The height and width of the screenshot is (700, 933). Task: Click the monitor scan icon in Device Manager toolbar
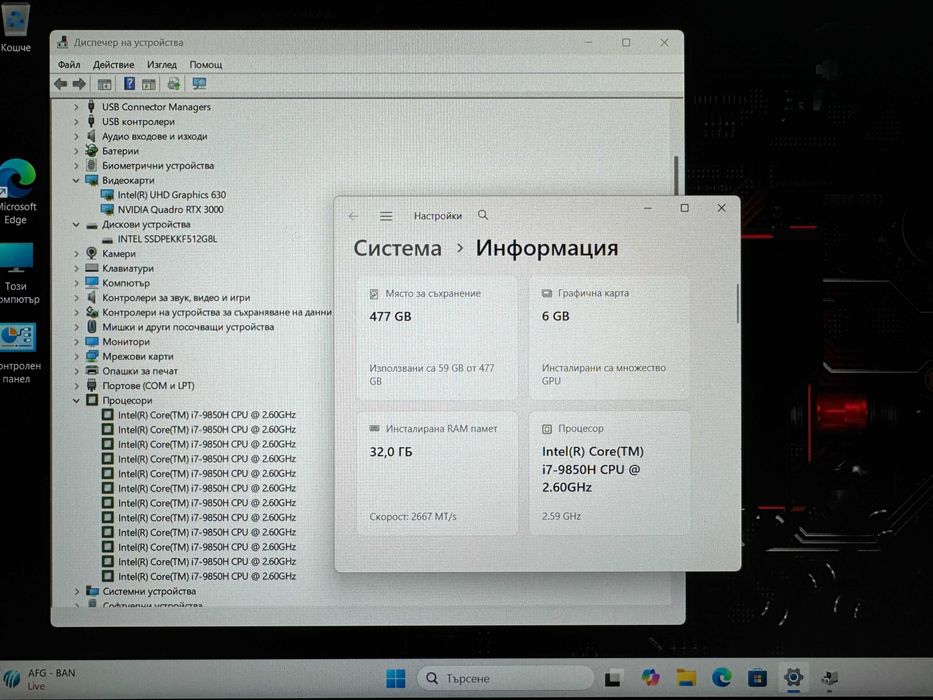[x=199, y=84]
